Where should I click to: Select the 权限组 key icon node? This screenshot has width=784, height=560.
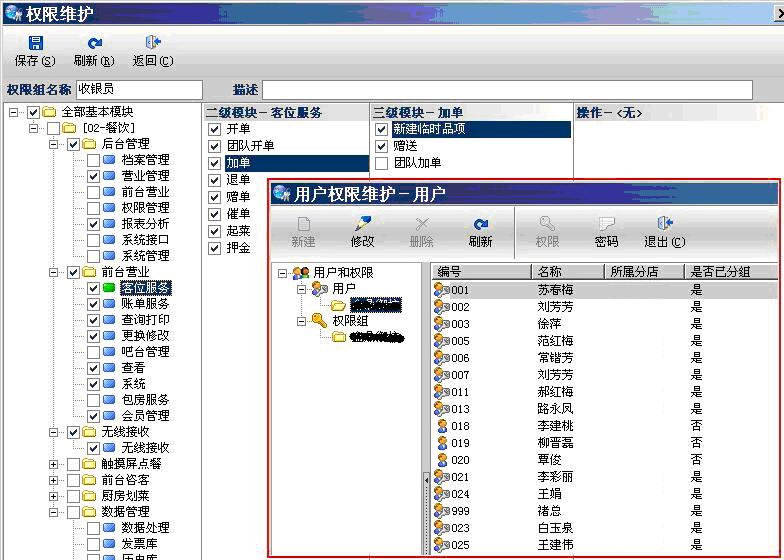pyautogui.click(x=319, y=321)
